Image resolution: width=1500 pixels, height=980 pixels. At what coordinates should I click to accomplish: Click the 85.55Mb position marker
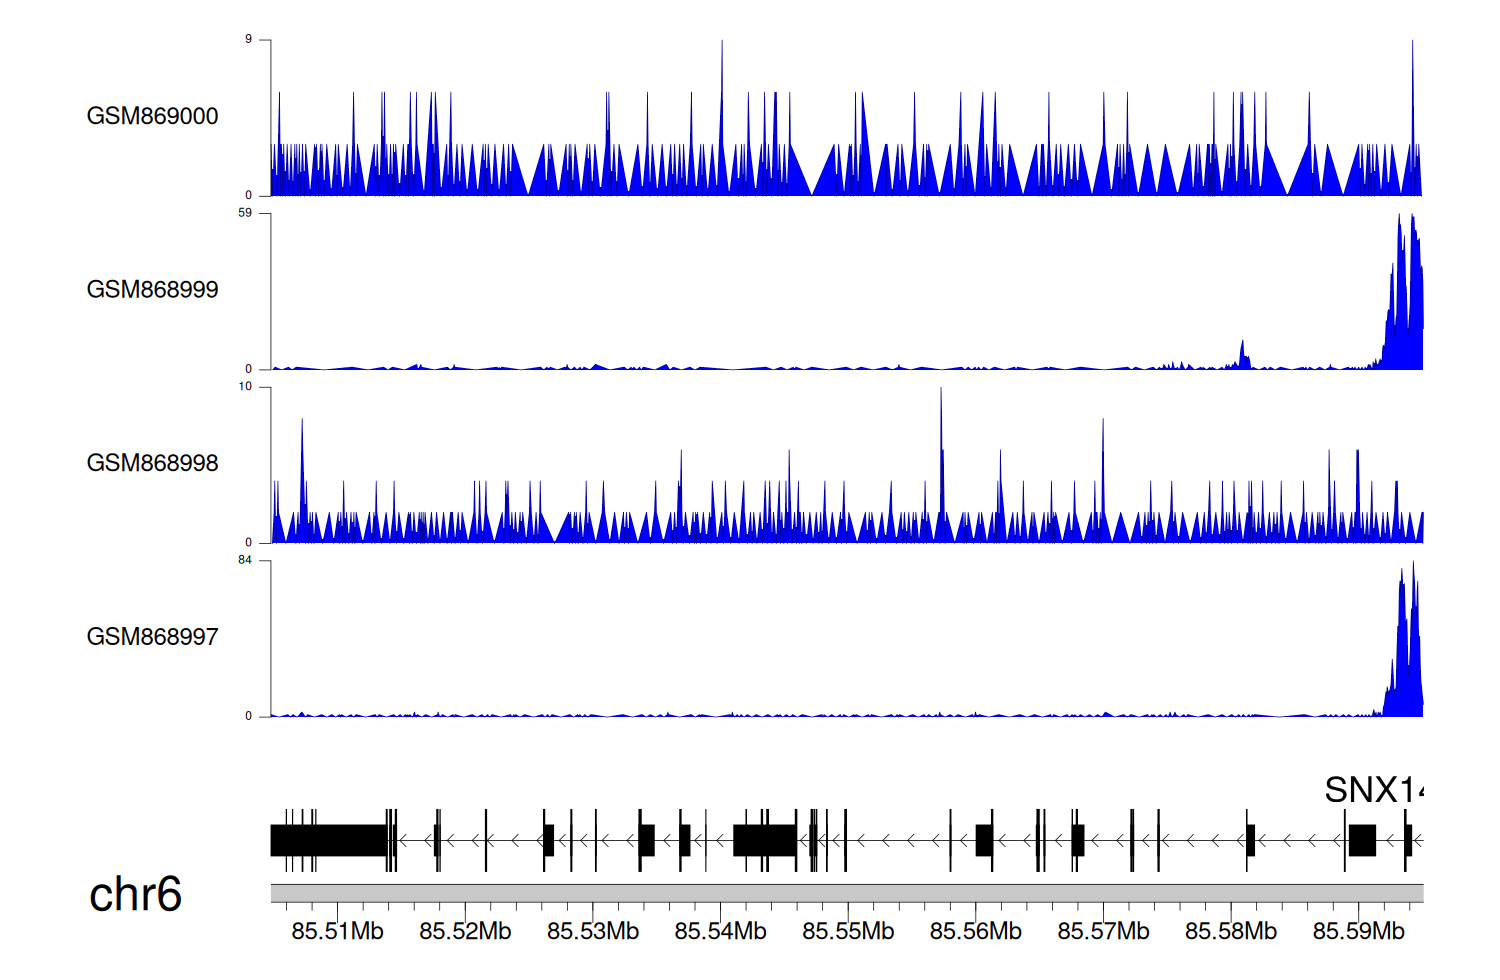point(848,931)
